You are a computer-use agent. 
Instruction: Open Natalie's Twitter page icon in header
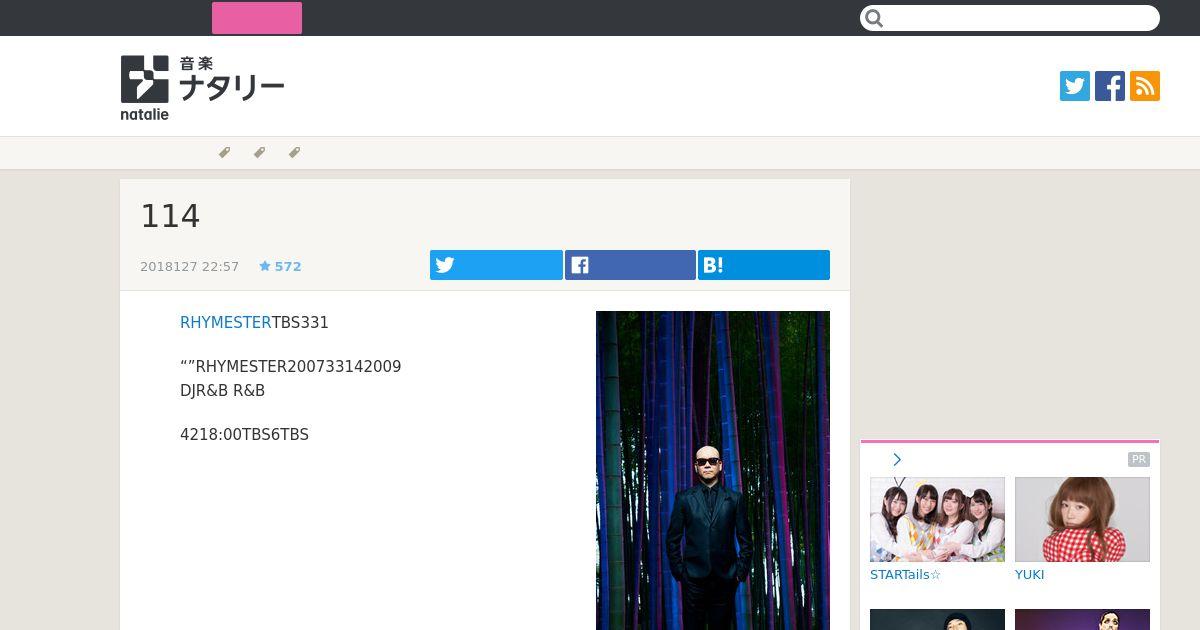[1075, 86]
